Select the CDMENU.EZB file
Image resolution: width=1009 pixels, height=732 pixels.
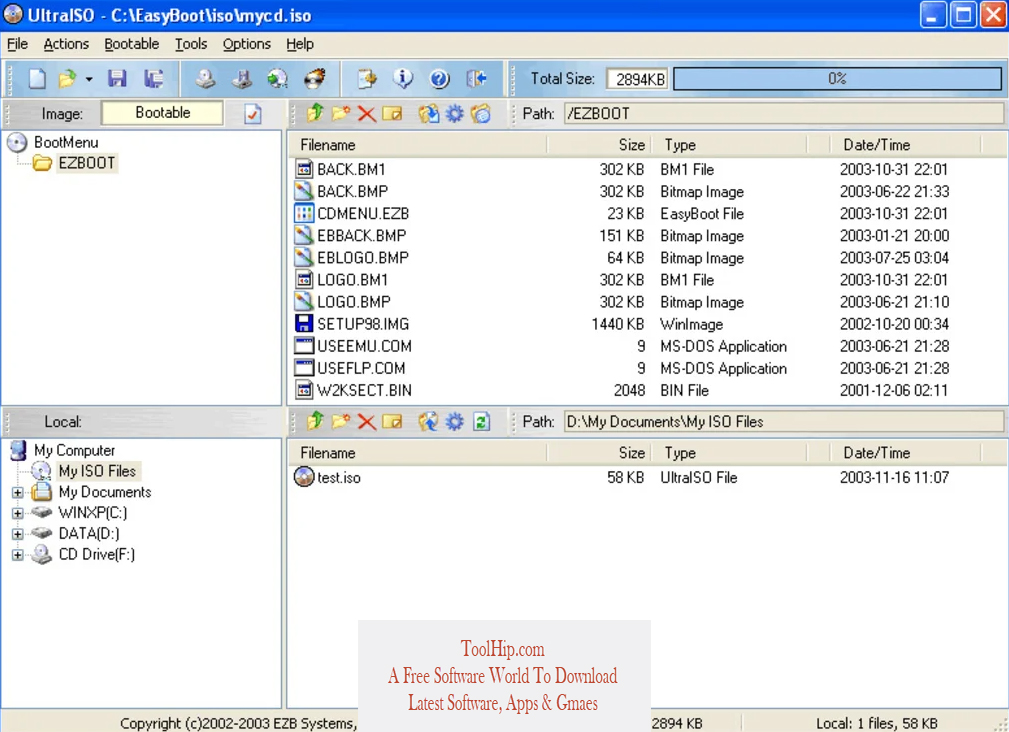point(363,214)
